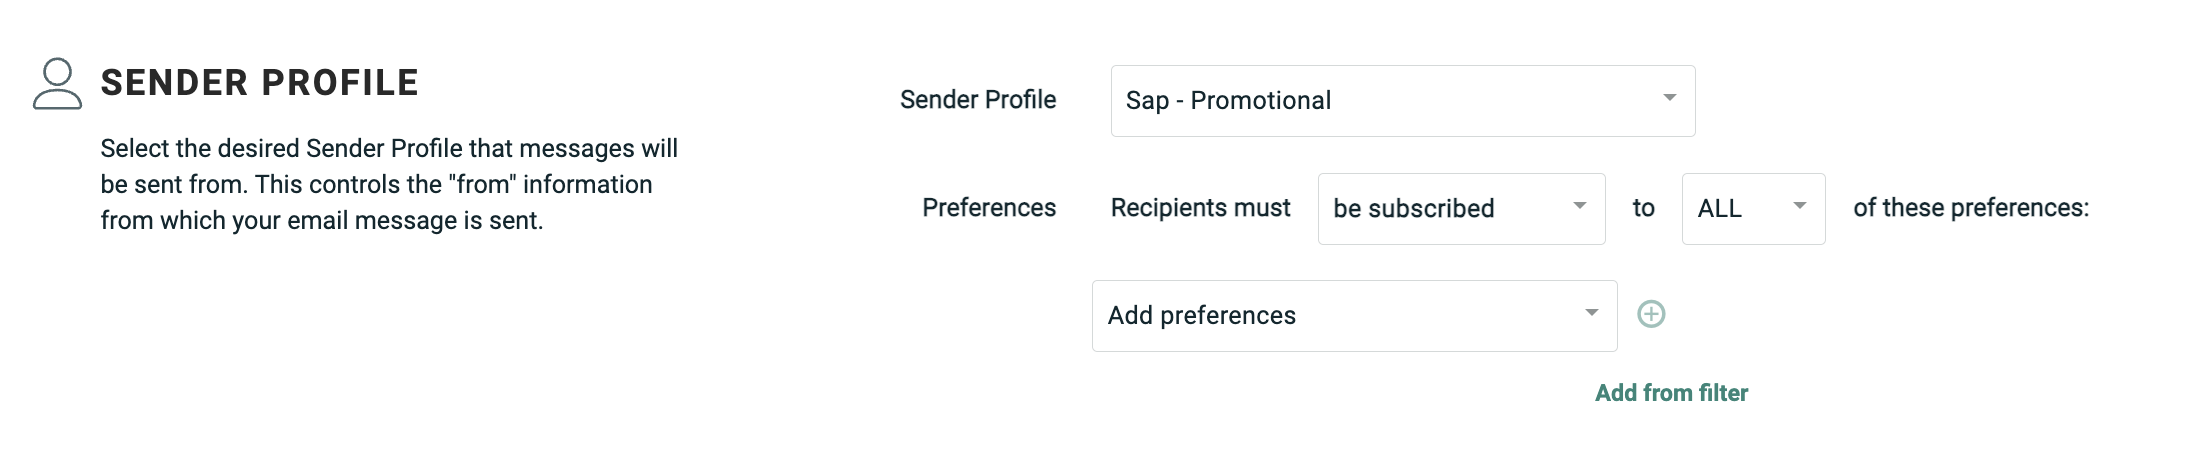Click the arrow on the Sender Profile dropdown
Image resolution: width=2192 pixels, height=458 pixels.
[1669, 98]
